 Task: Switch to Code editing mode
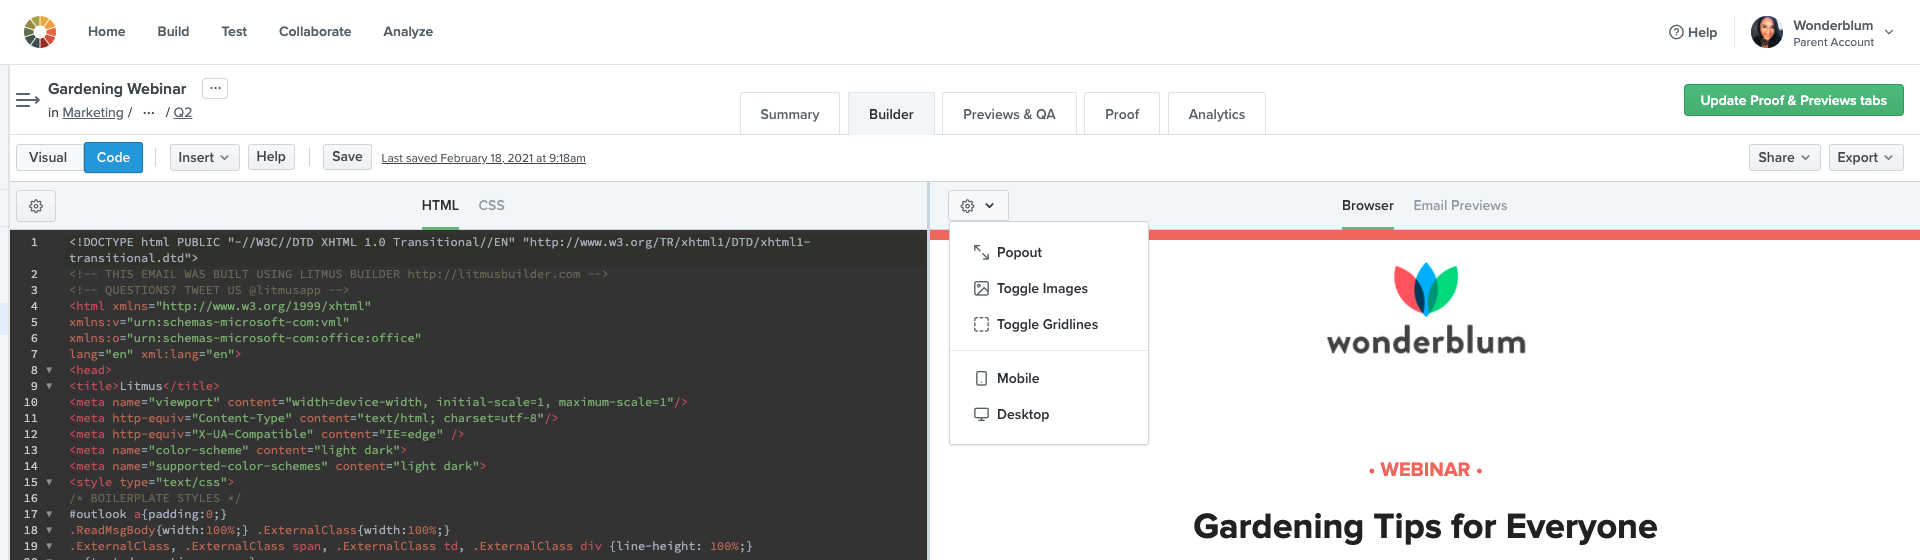(113, 157)
